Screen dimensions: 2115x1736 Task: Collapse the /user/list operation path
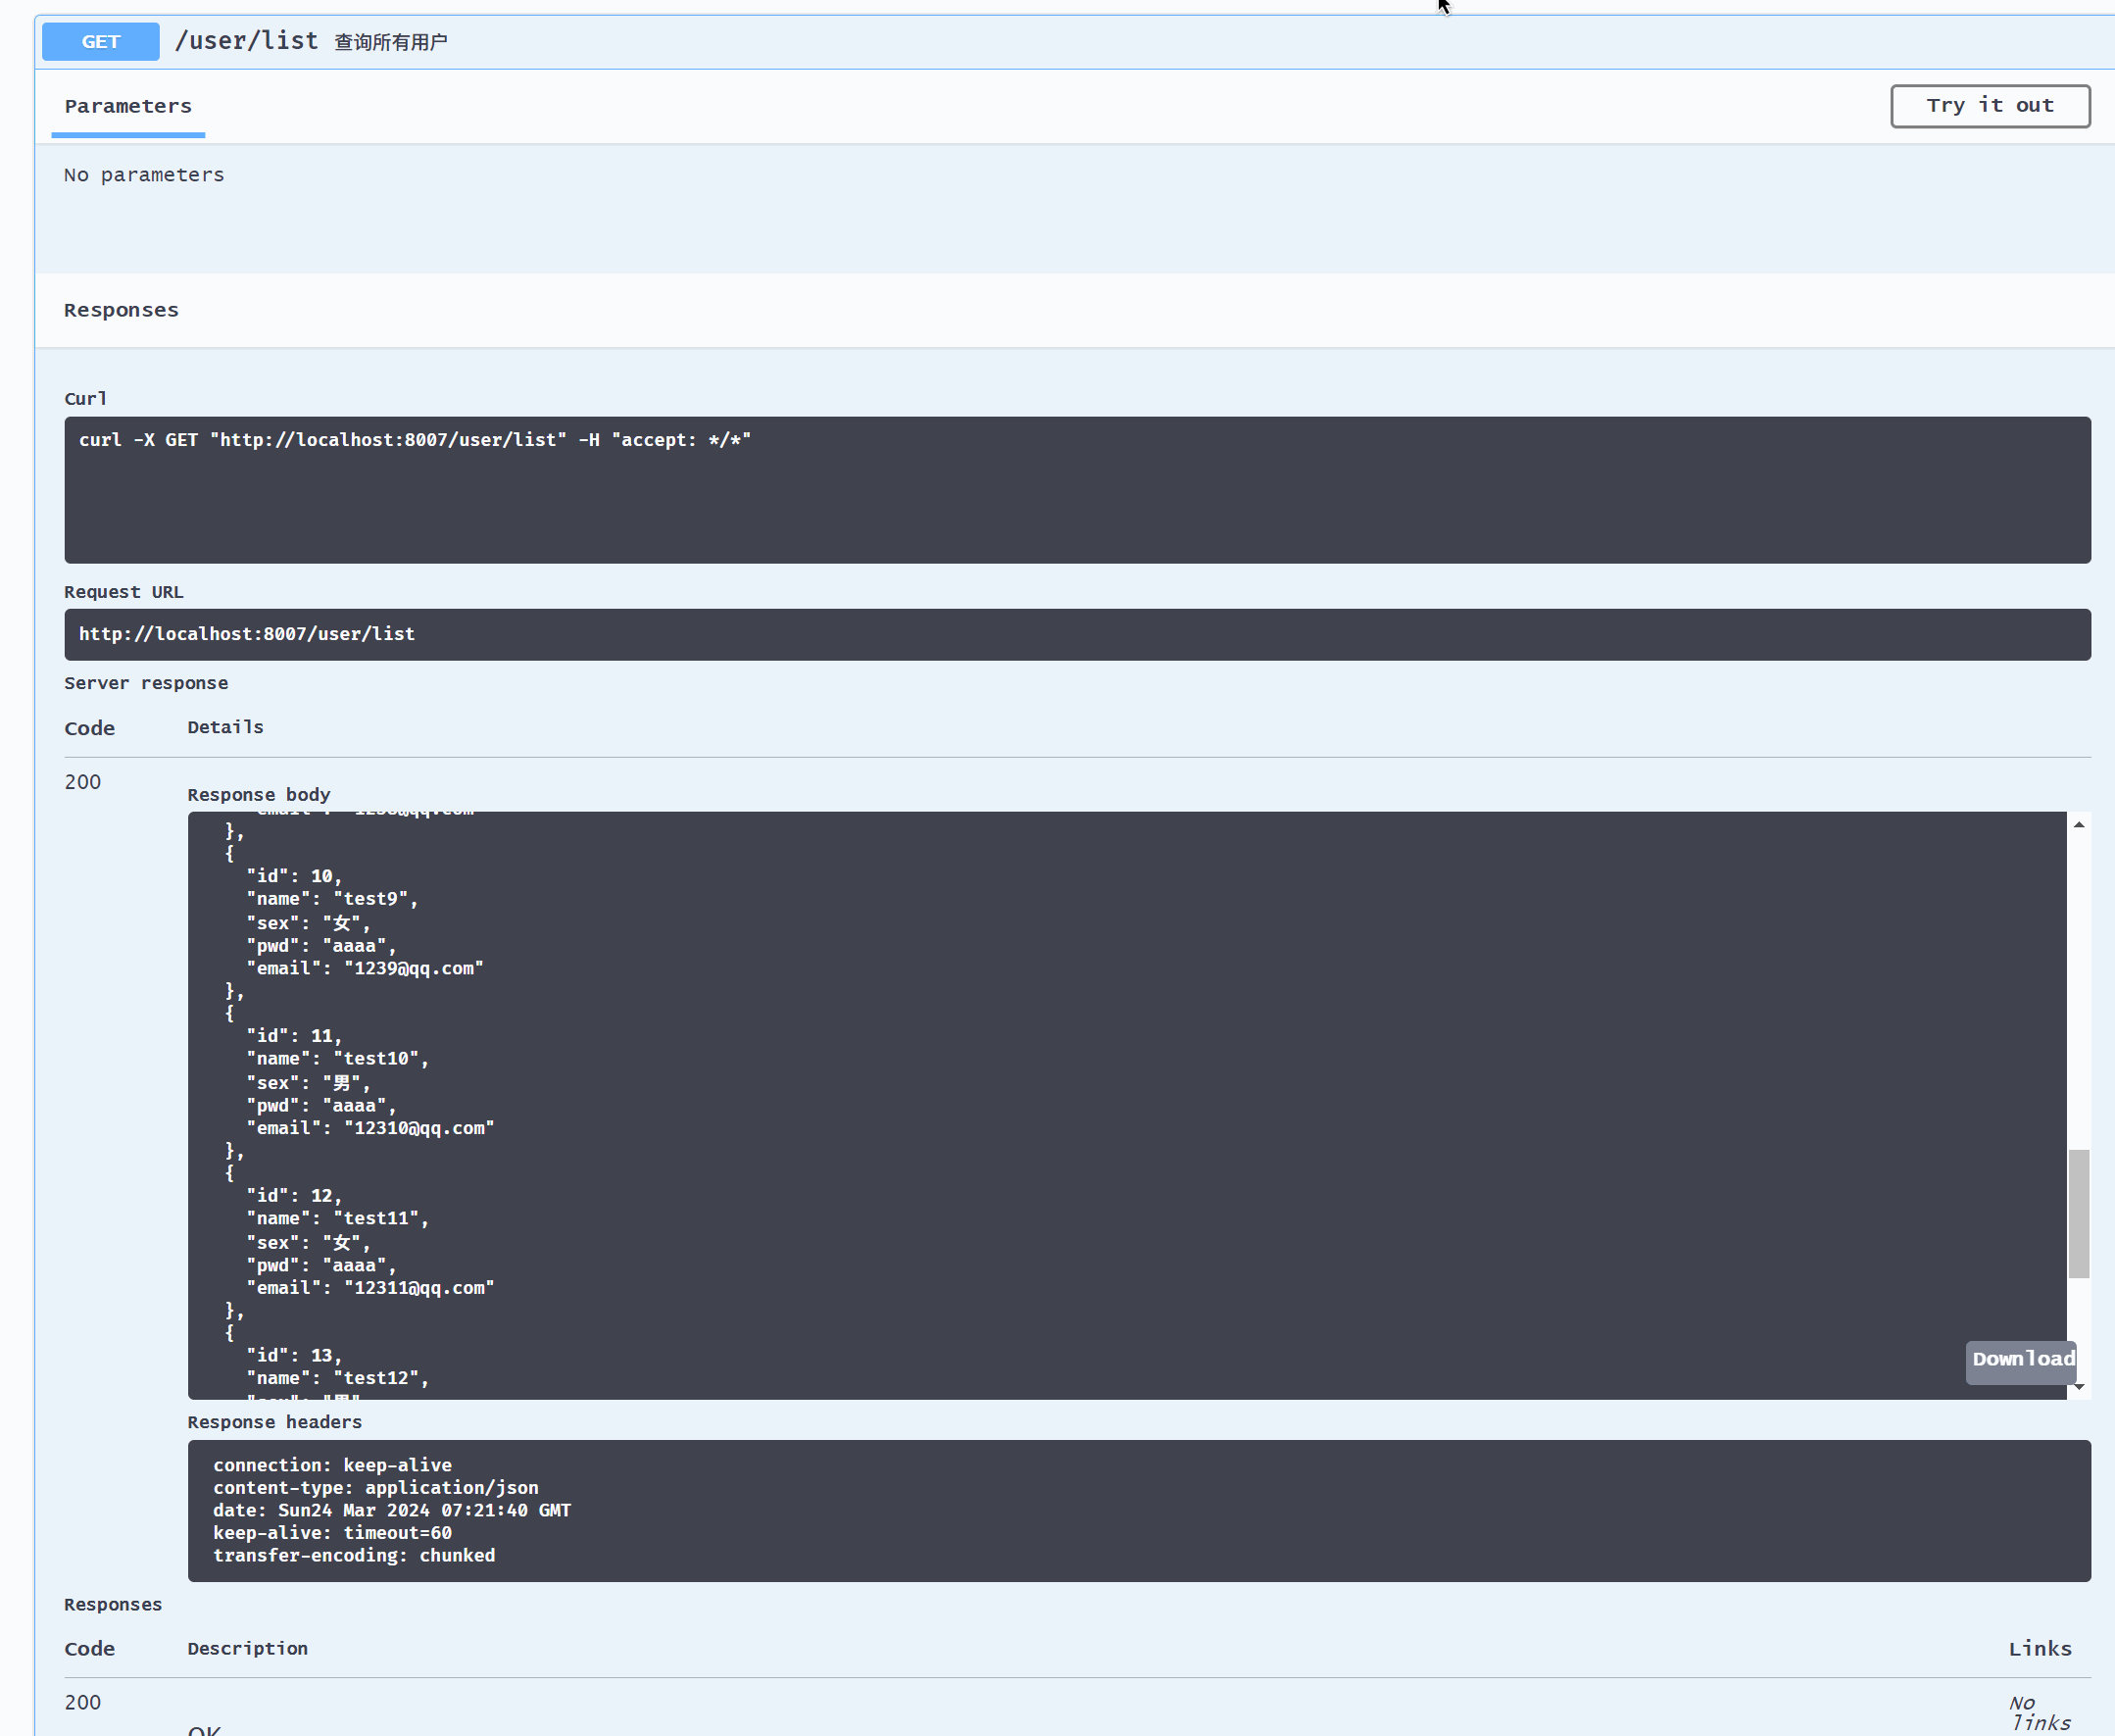point(246,41)
